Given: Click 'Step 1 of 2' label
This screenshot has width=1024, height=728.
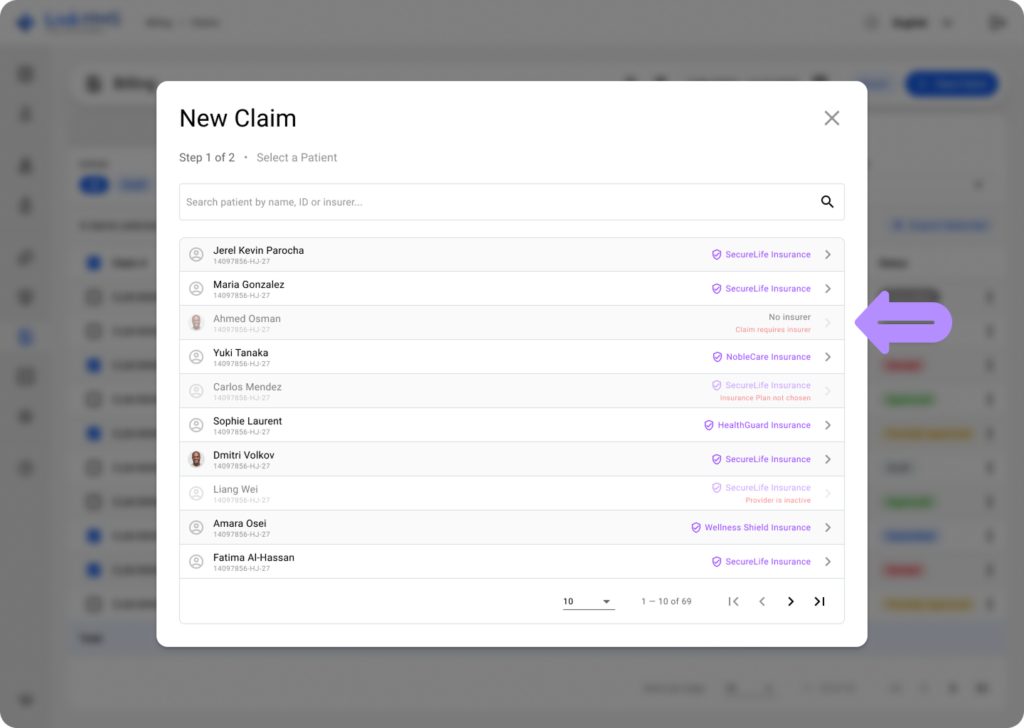Looking at the screenshot, I should (x=206, y=157).
